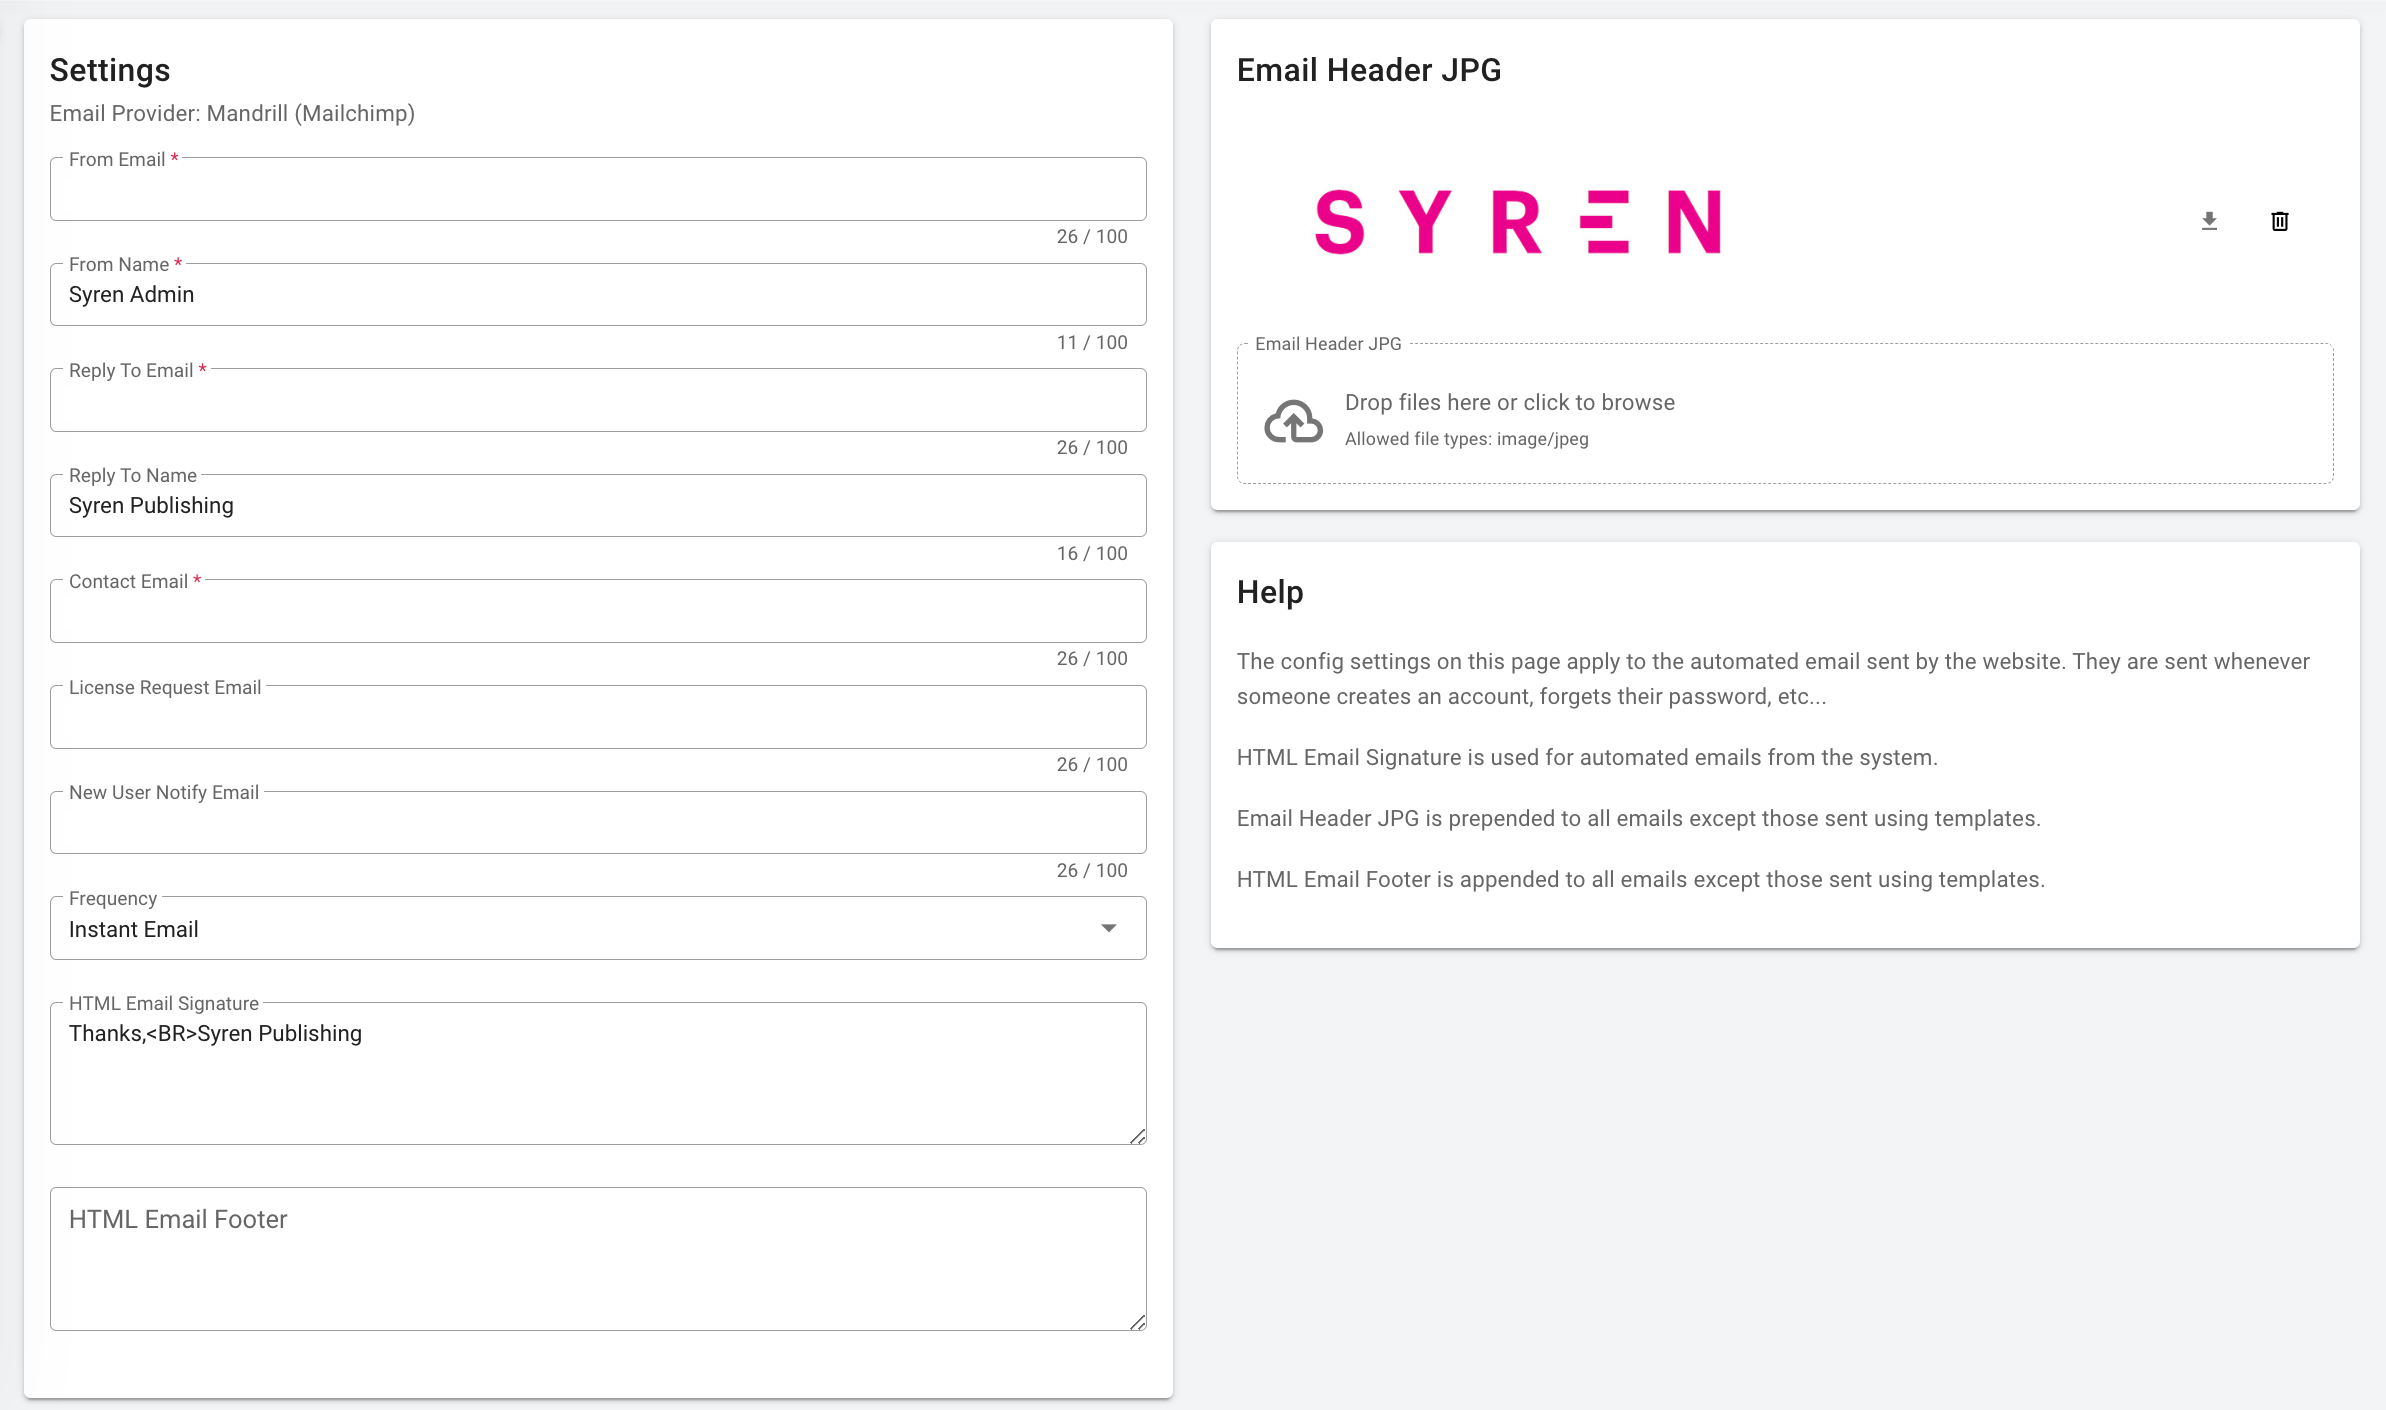Open the Frequency dropdown arrow
The image size is (2386, 1410).
(1108, 929)
